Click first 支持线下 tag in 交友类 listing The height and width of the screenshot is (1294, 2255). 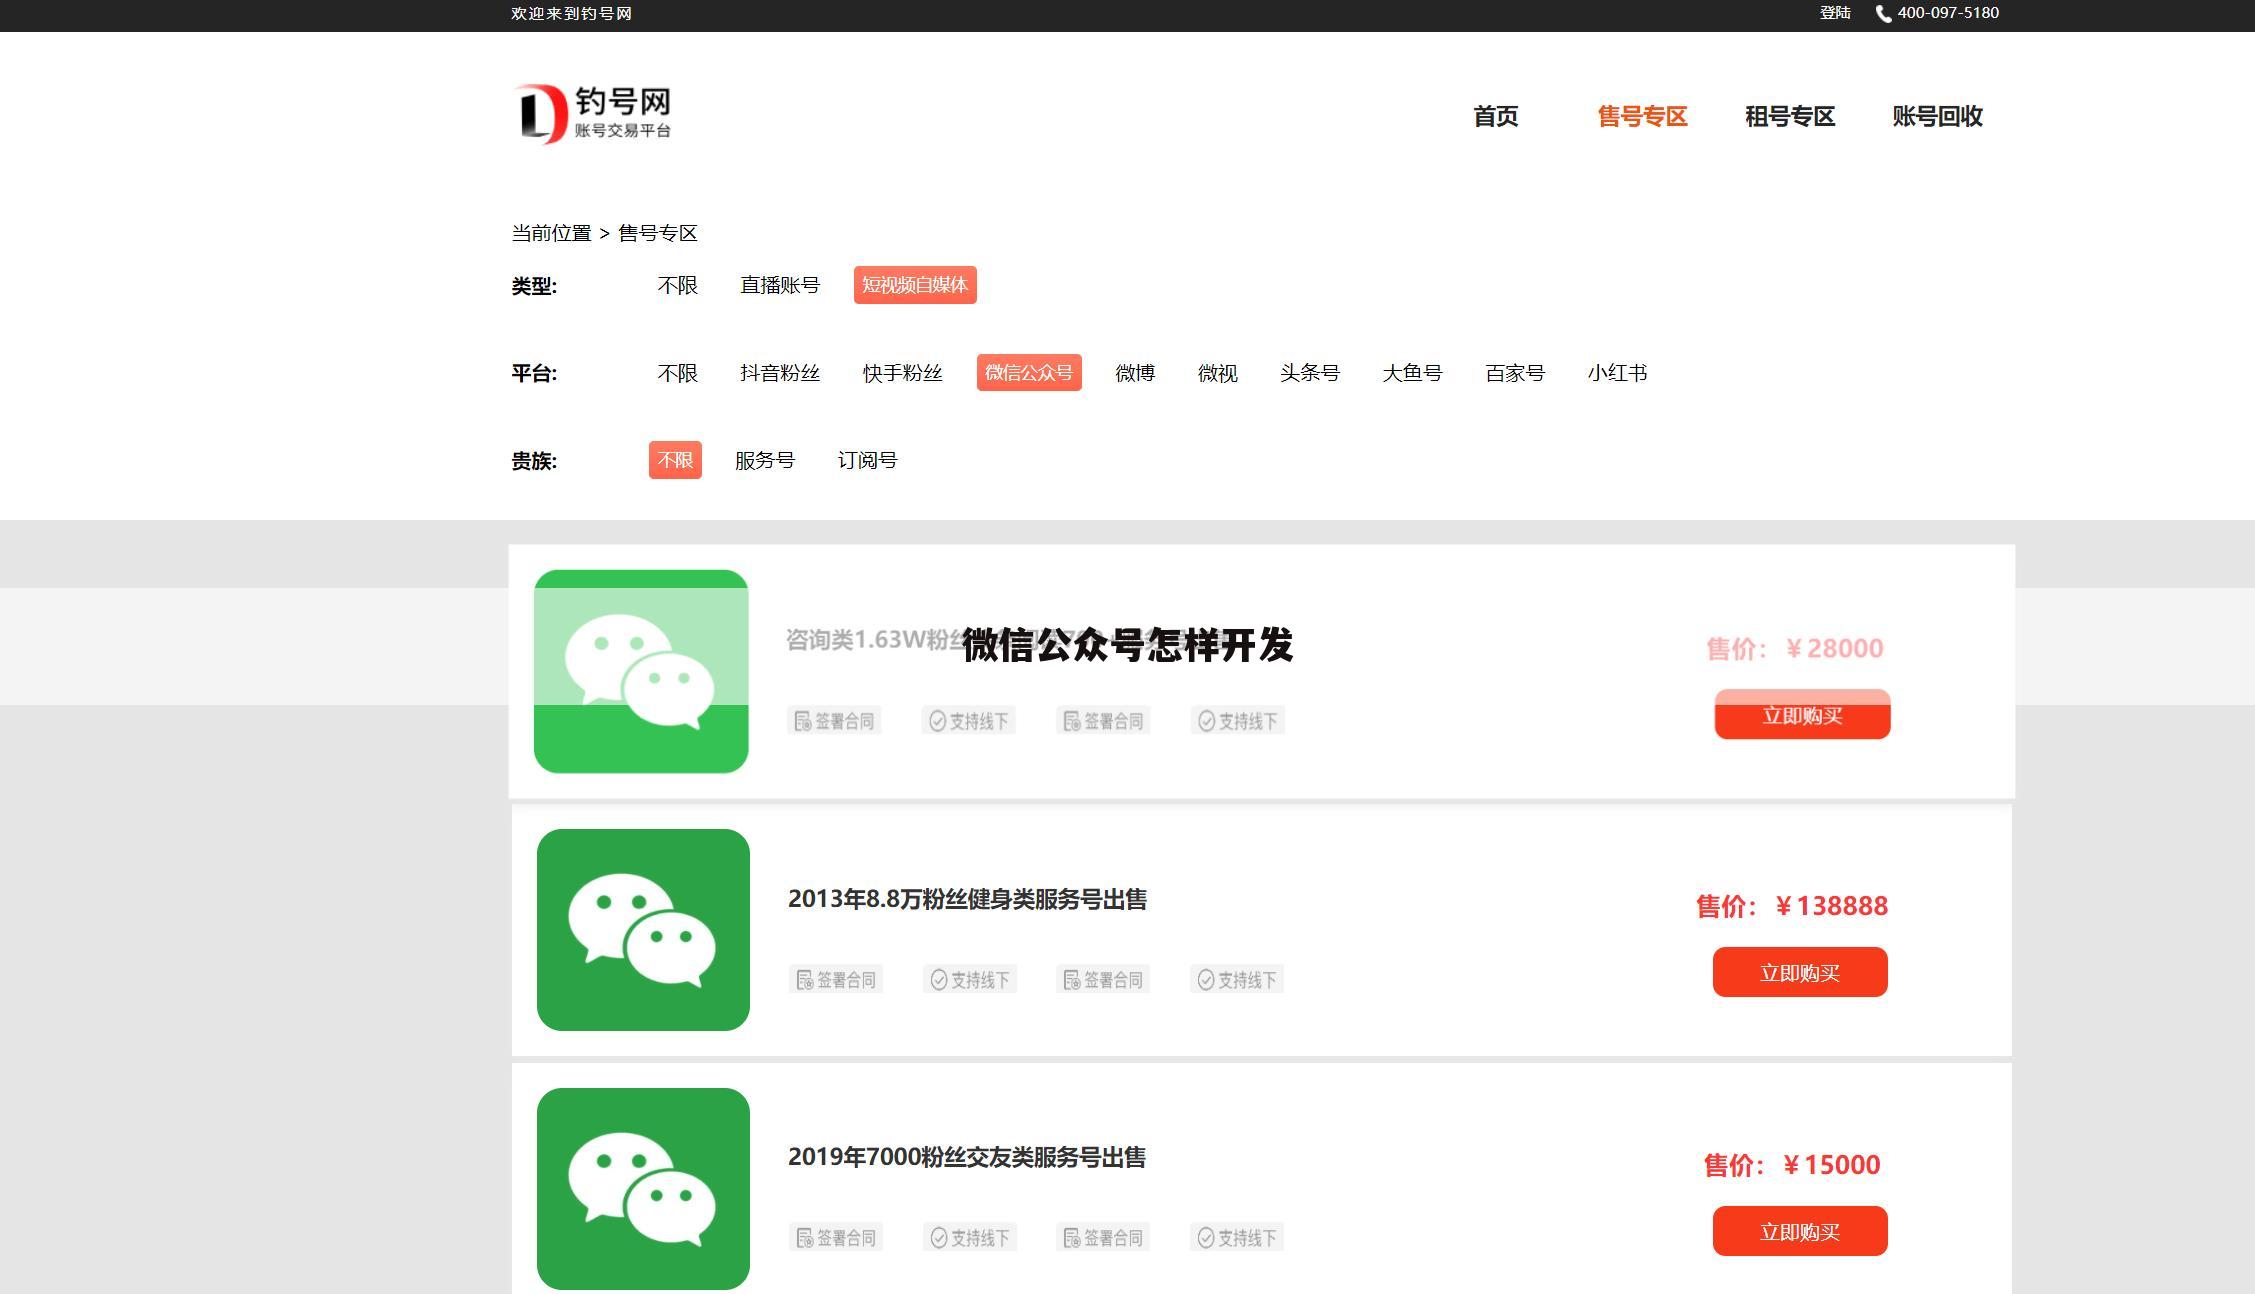(x=969, y=1237)
